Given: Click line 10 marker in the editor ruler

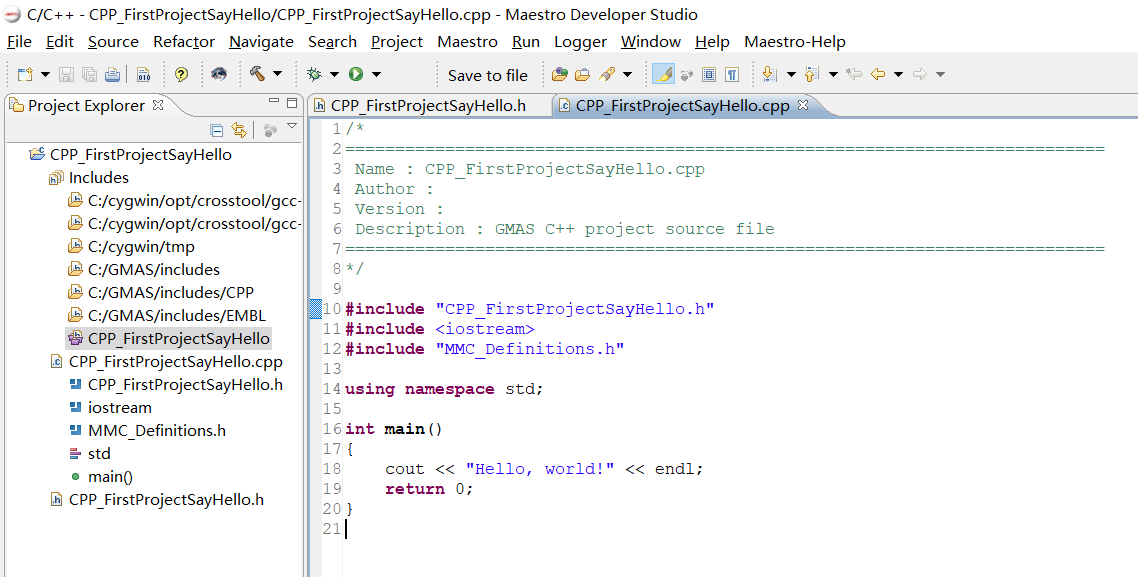Looking at the screenshot, I should [316, 308].
